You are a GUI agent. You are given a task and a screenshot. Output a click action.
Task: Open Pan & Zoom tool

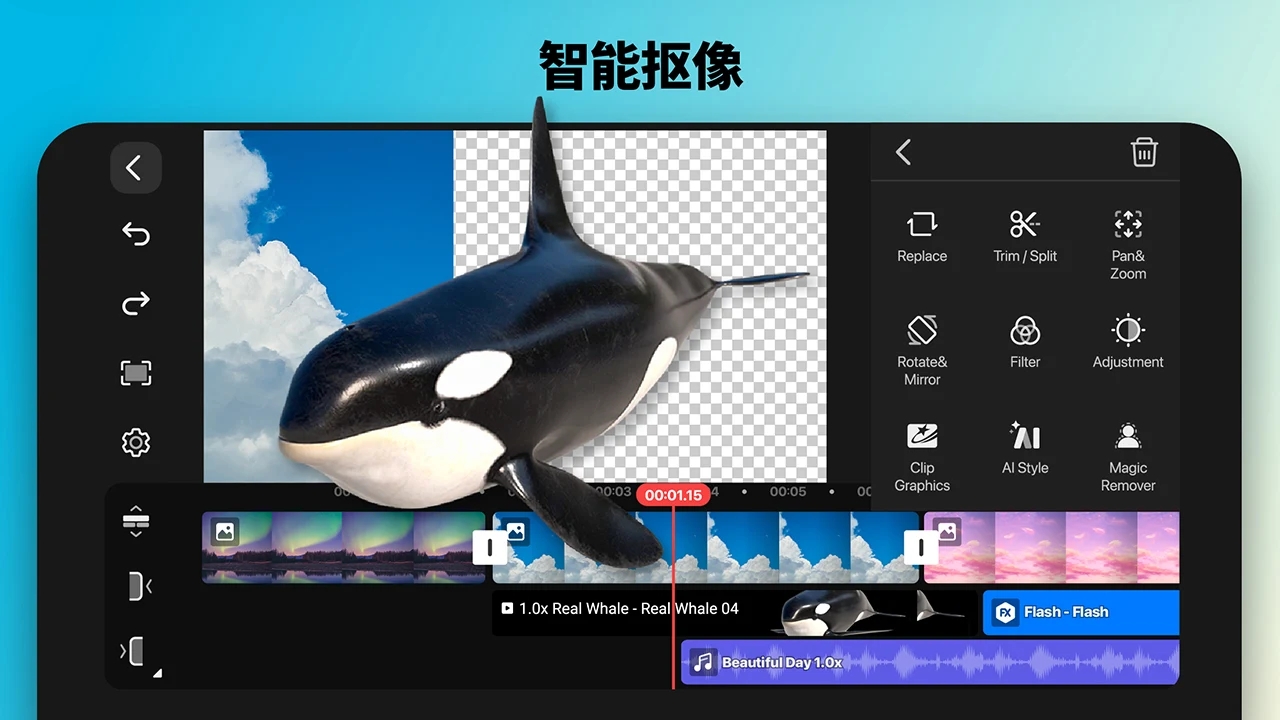pyautogui.click(x=1128, y=245)
